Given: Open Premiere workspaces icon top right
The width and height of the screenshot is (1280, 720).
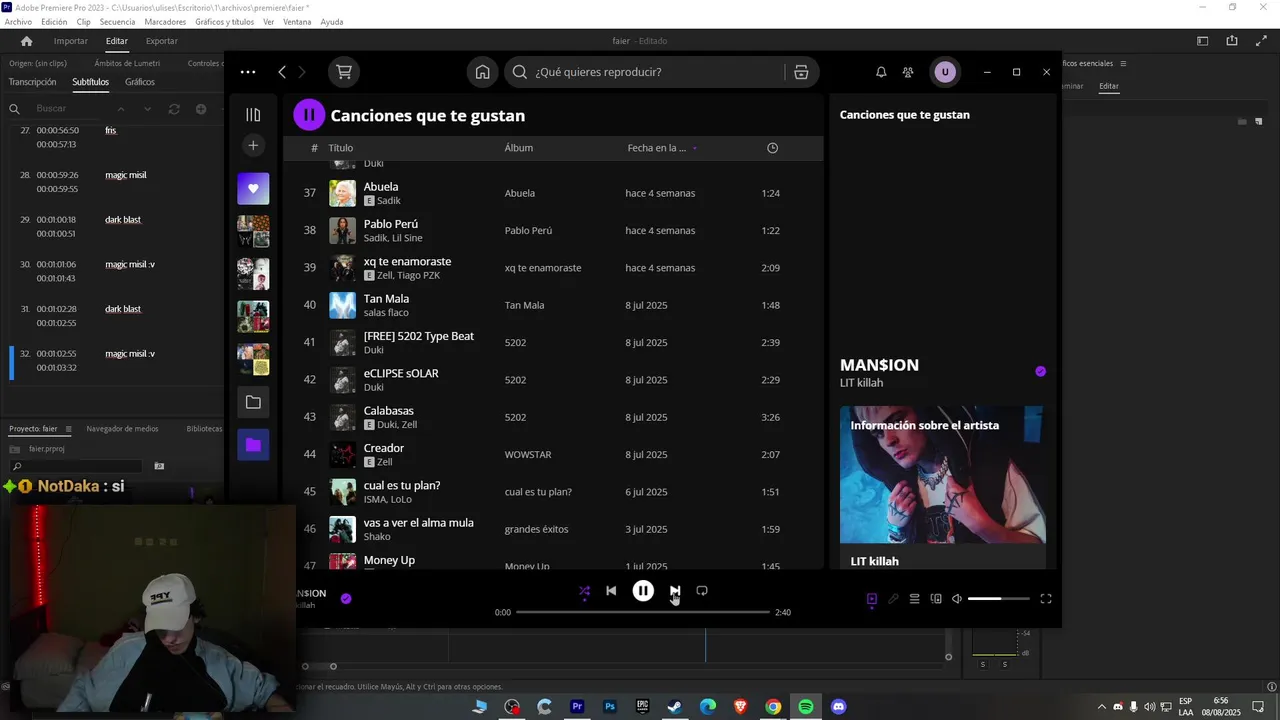Looking at the screenshot, I should (1203, 41).
